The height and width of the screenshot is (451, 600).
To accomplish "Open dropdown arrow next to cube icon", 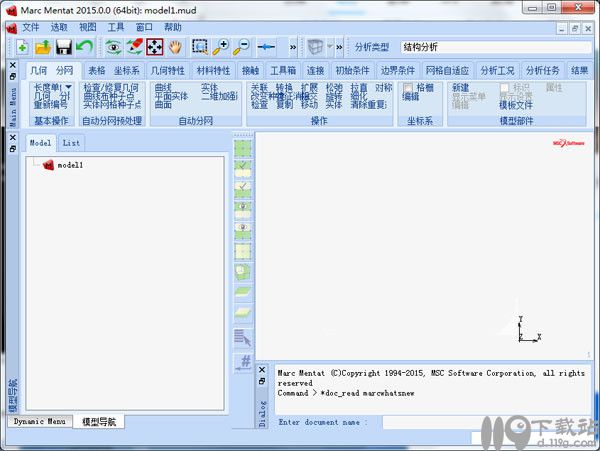I will 329,46.
